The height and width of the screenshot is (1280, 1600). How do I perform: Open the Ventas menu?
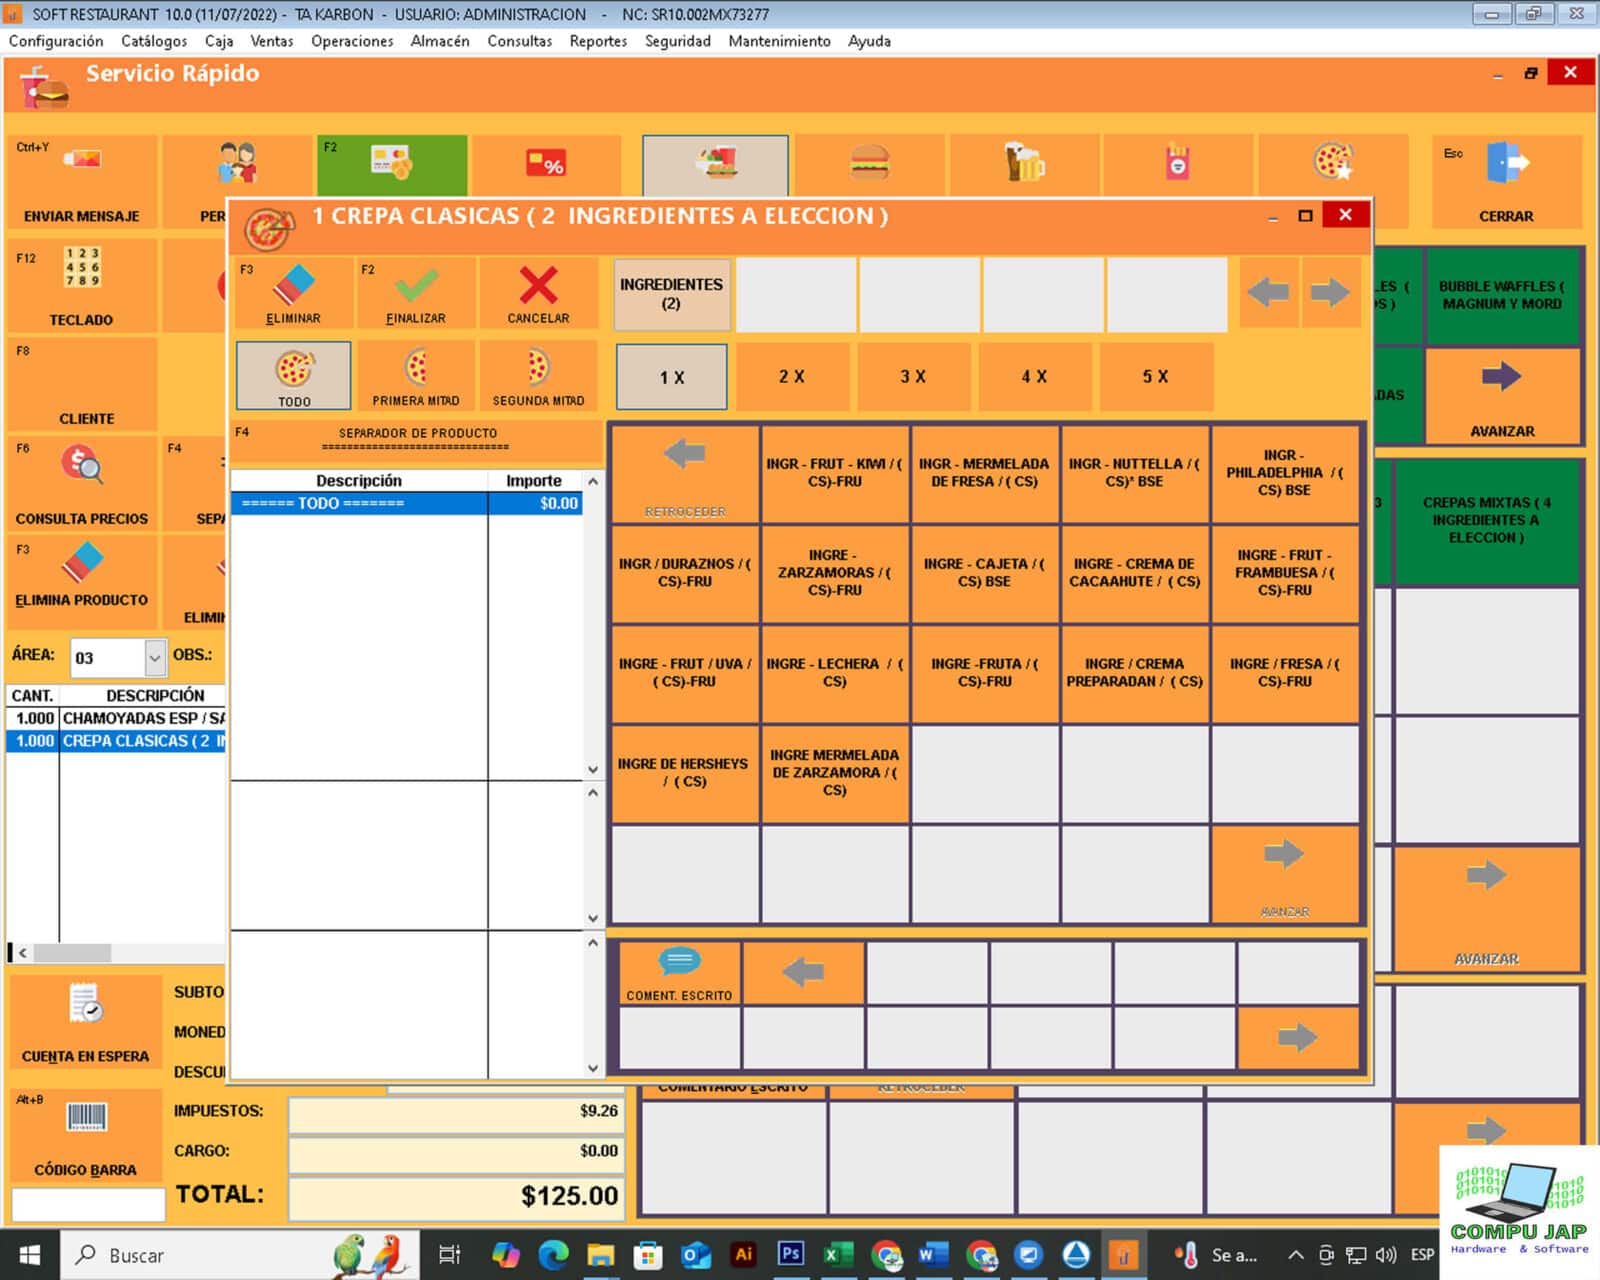(x=272, y=41)
